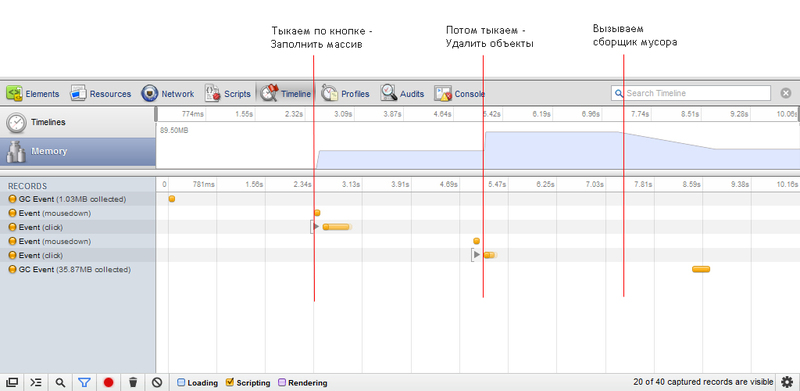This screenshot has height=391, width=800.
Task: Open the Elements panel
Action: click(x=33, y=94)
